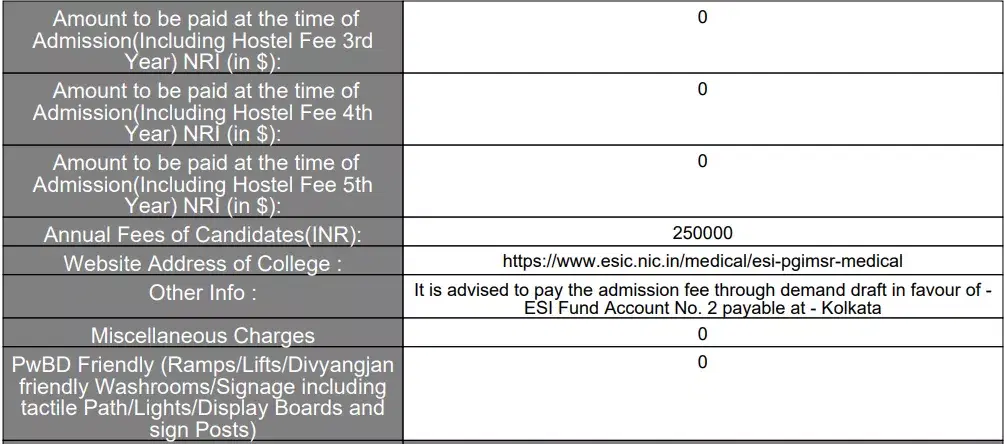The height and width of the screenshot is (444, 1007).
Task: Select the 4th Year NRI hostel fee label
Action: click(x=202, y=112)
